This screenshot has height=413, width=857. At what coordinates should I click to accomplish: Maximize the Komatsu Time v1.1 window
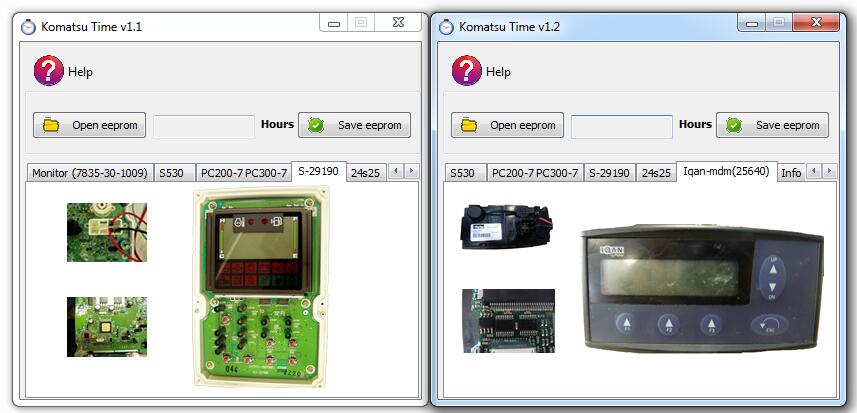pyautogui.click(x=361, y=23)
